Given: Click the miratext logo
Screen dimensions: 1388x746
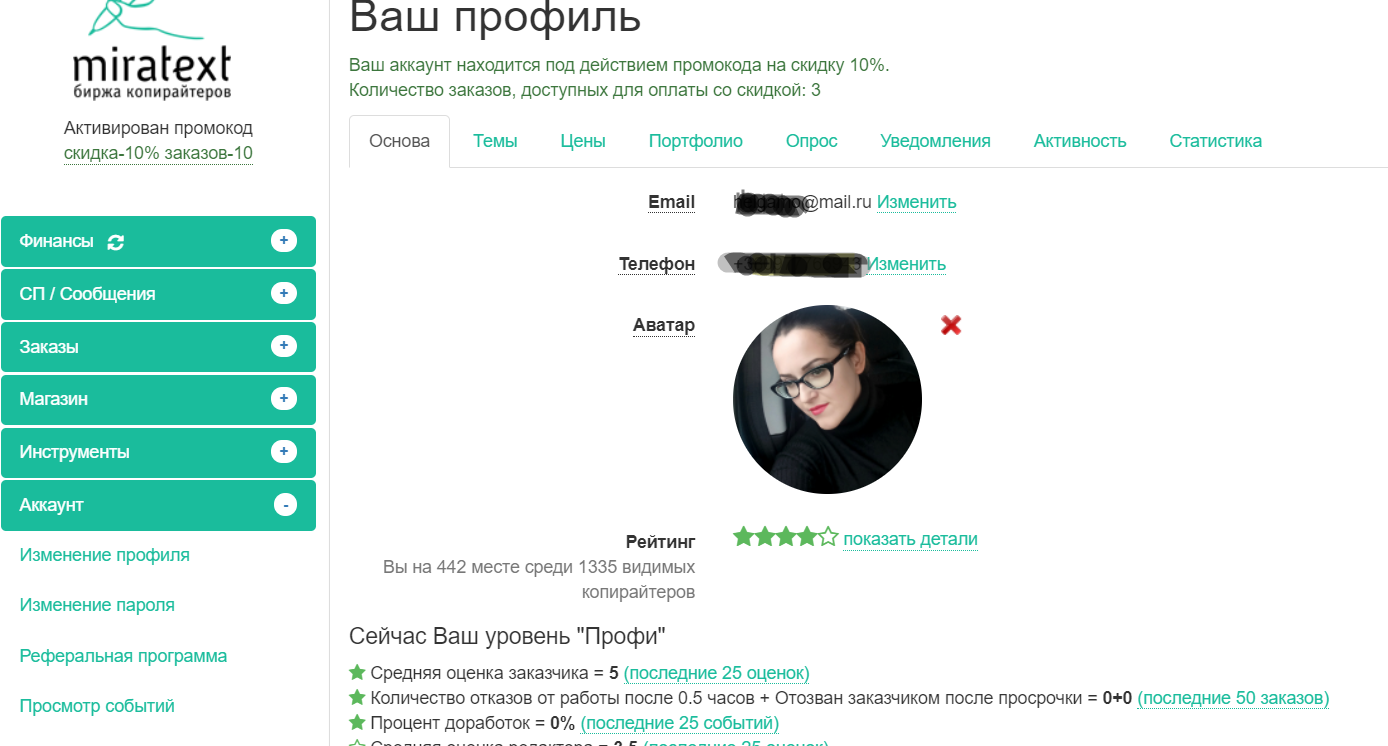Looking at the screenshot, I should coord(152,50).
